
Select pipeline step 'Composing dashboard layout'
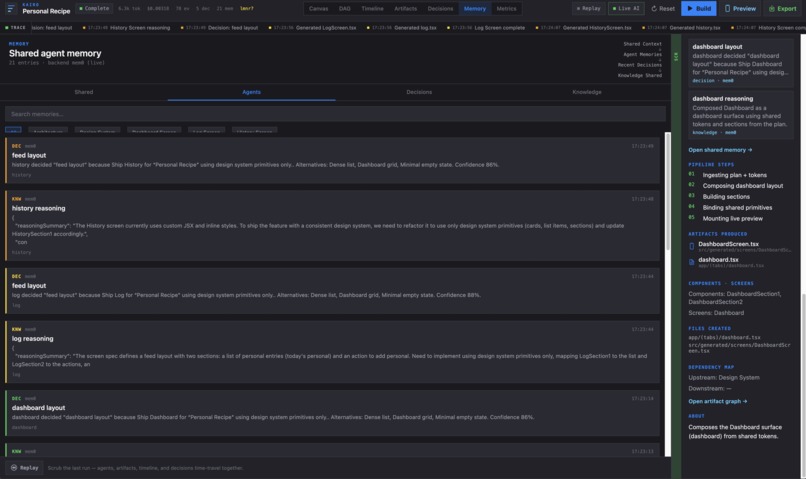click(x=743, y=186)
